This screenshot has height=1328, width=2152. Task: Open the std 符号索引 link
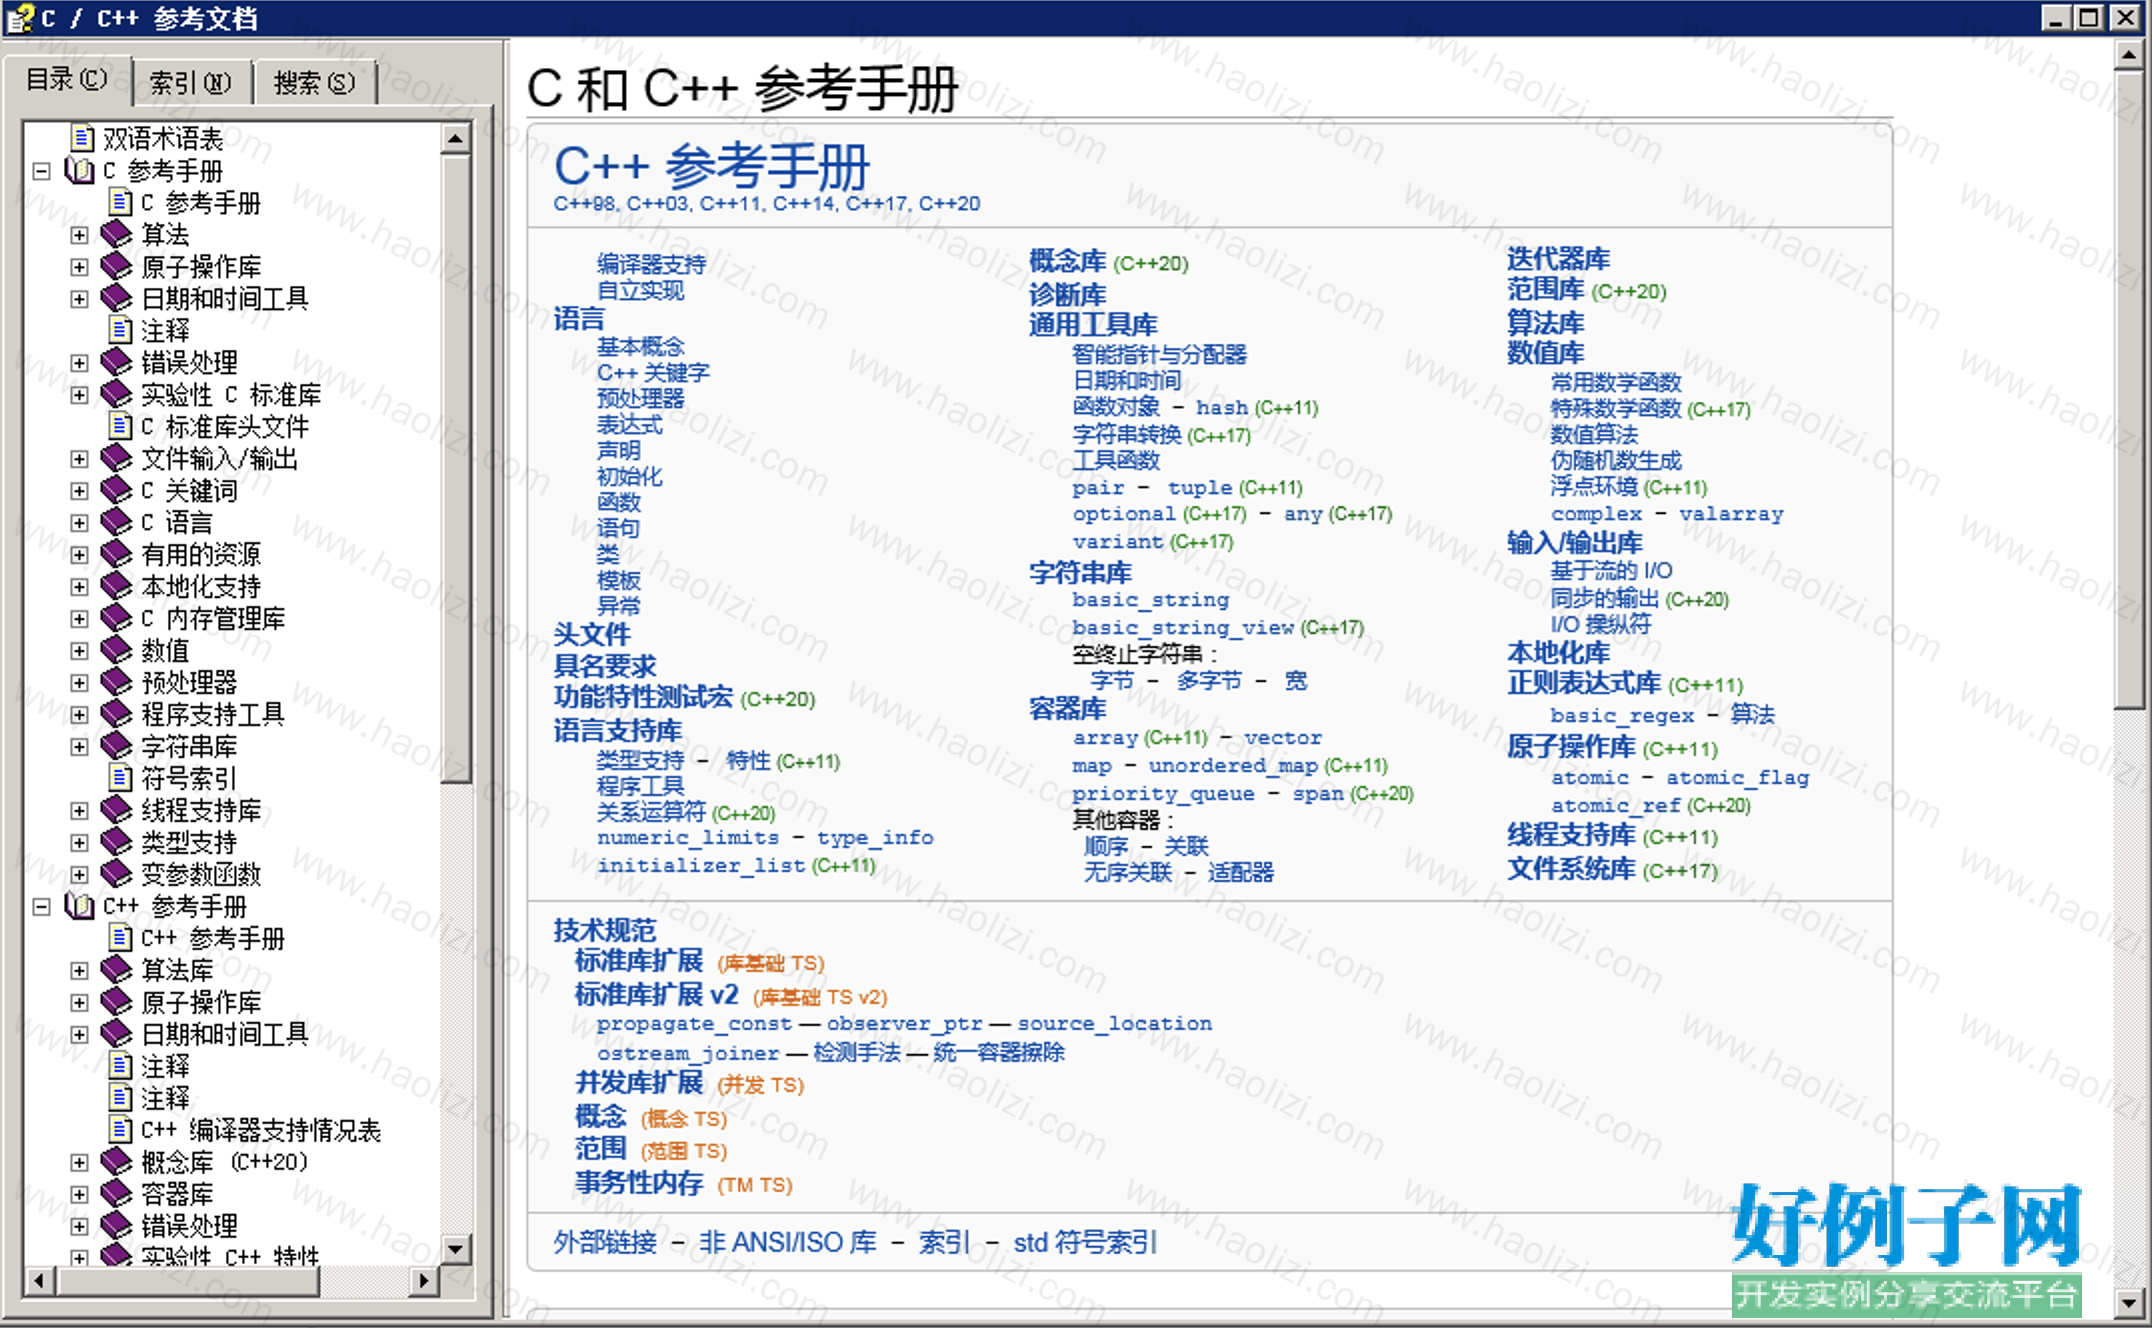point(1085,1242)
